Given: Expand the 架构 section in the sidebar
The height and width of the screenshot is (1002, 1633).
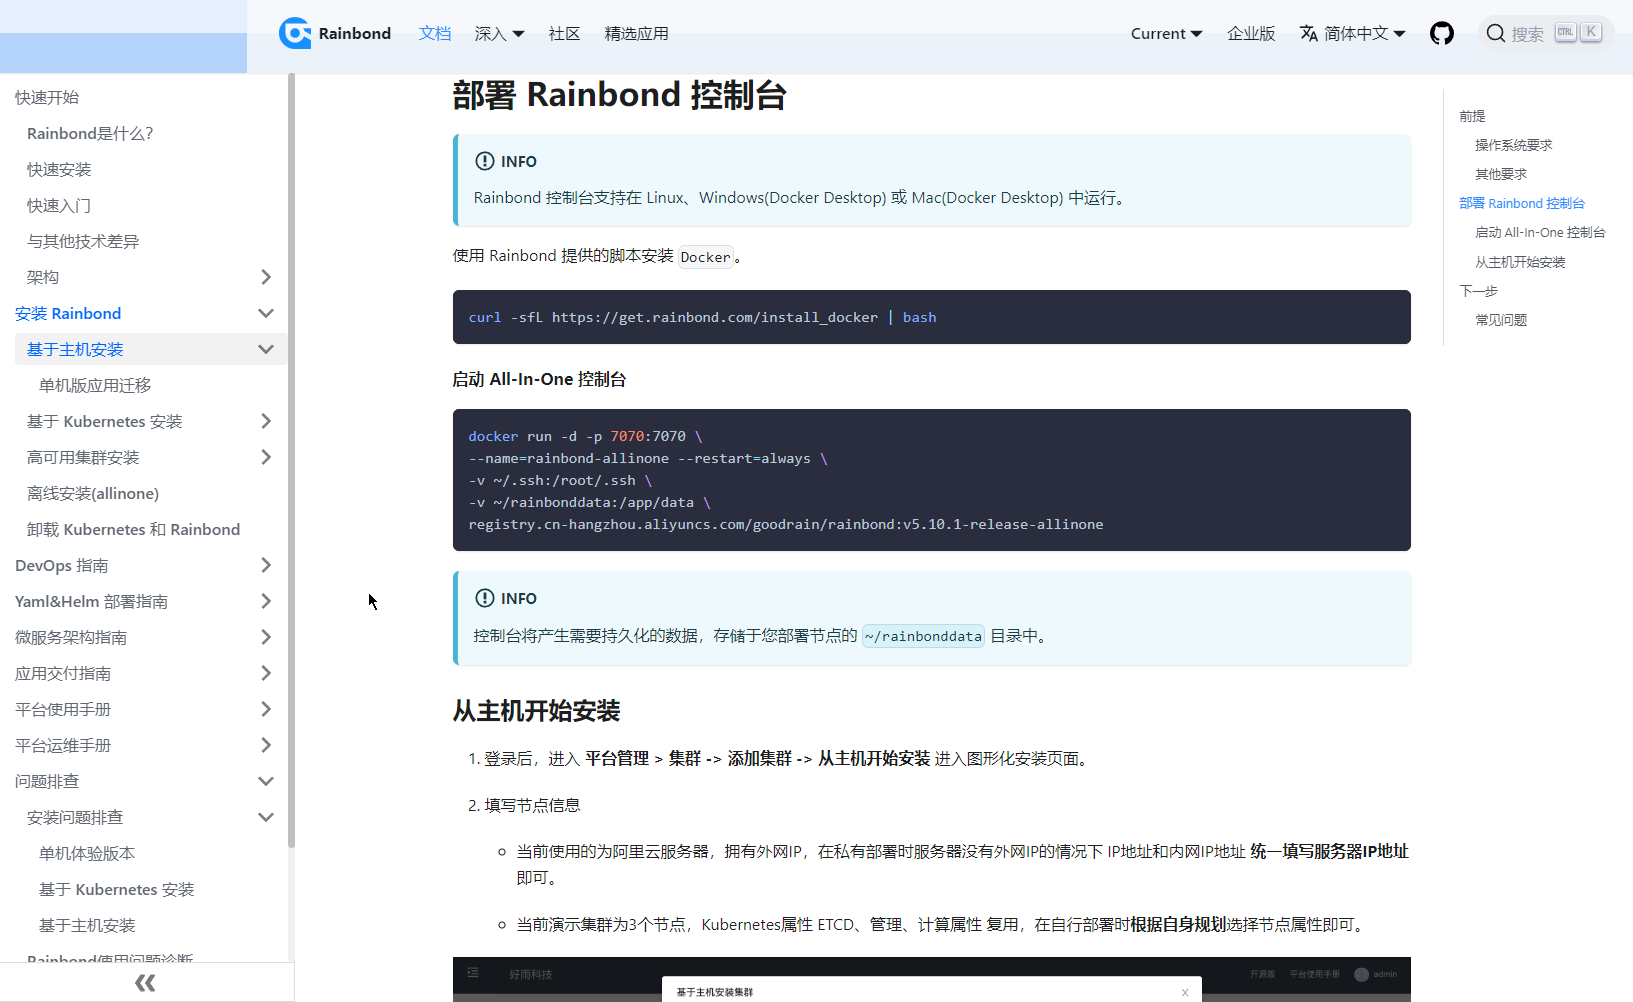Looking at the screenshot, I should coord(266,277).
